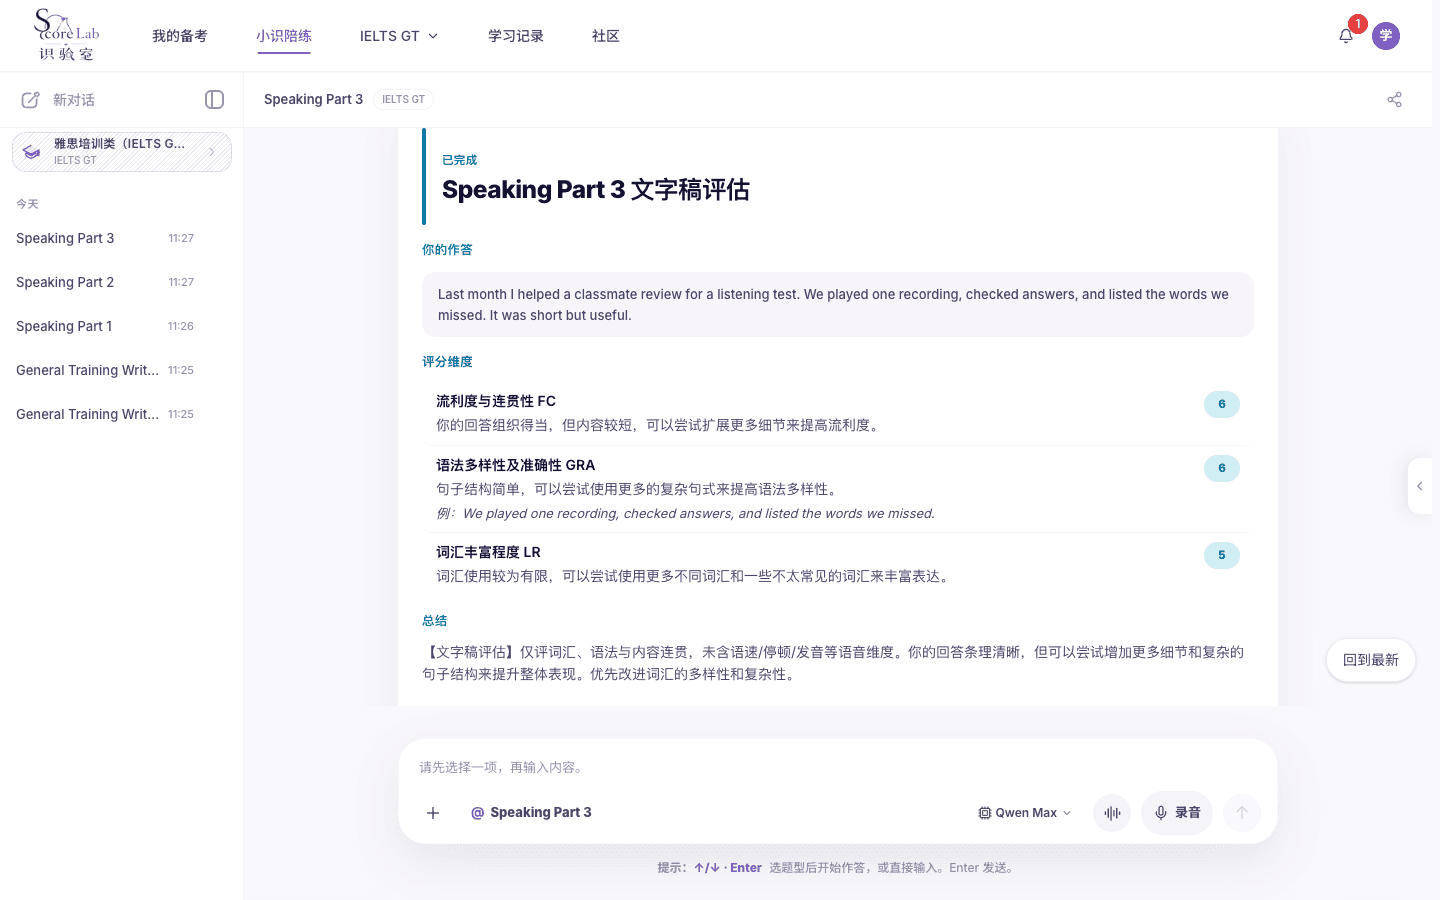
Task: Expand the 雅思培训类 exam selector
Action: click(122, 152)
